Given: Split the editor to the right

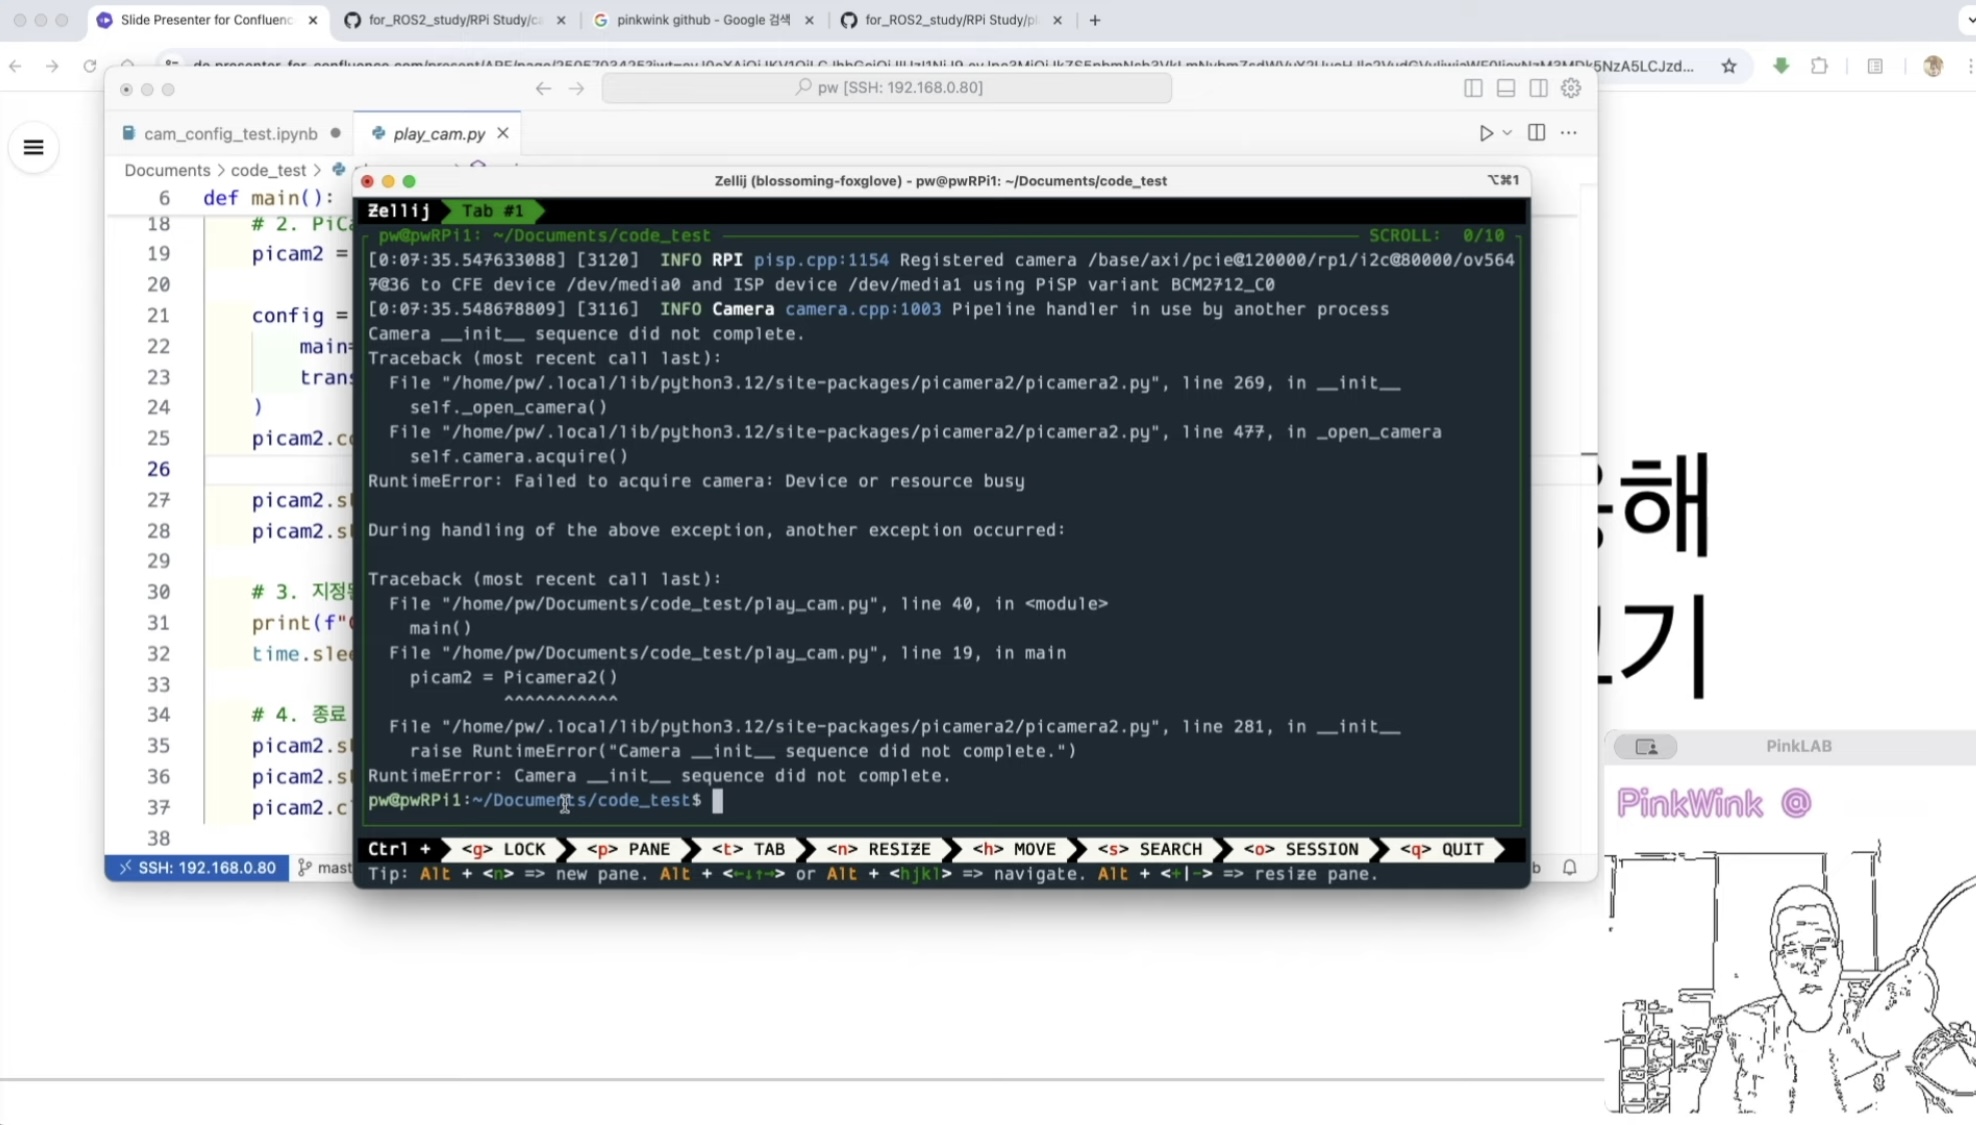Looking at the screenshot, I should coord(1536,133).
